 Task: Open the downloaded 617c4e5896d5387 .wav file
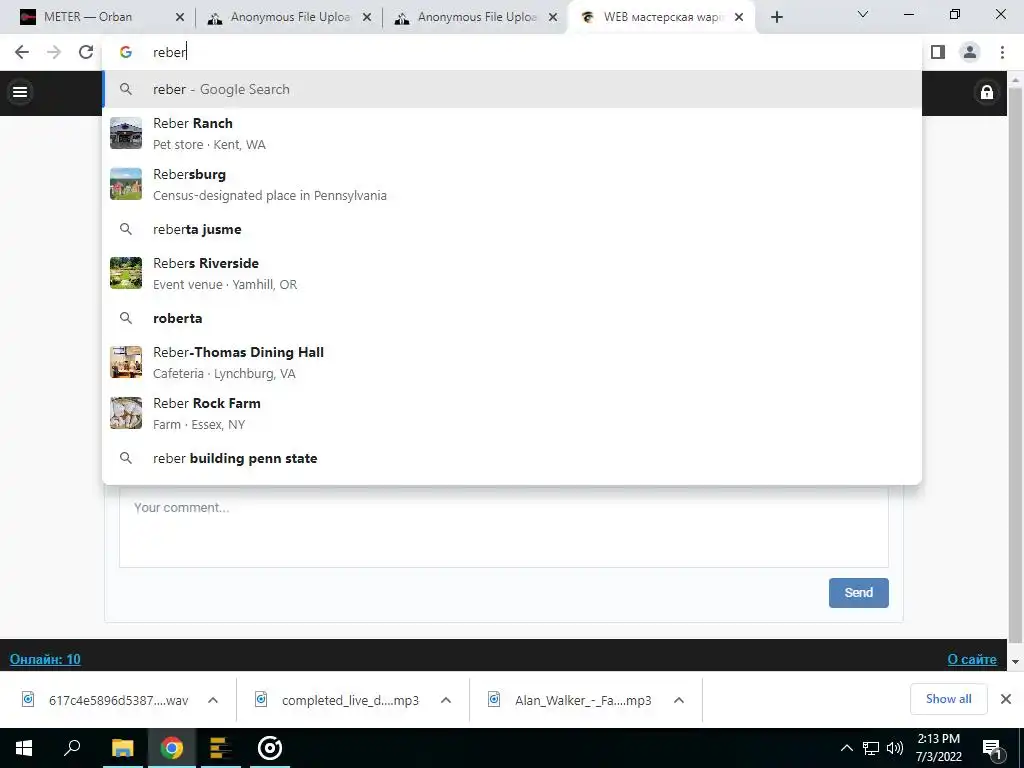tap(106, 700)
